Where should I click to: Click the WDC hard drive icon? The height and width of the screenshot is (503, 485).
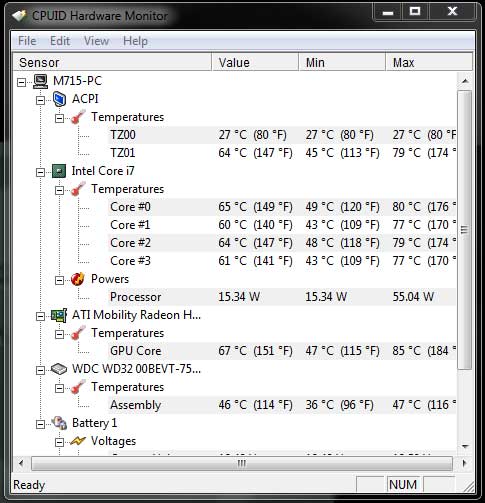(59, 369)
